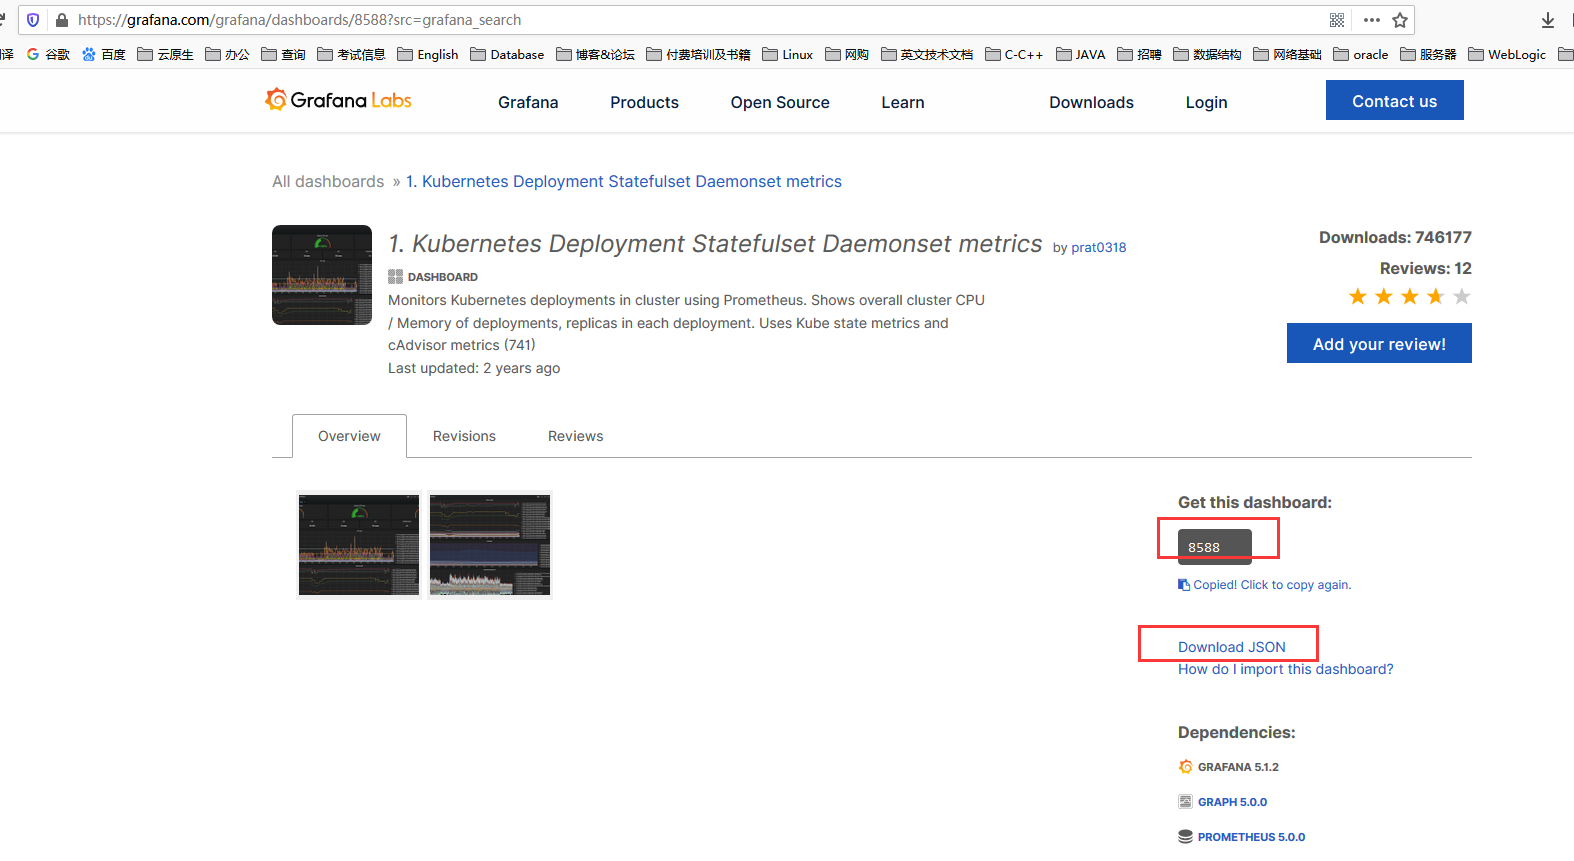Click the copy icon beside Copied text
The height and width of the screenshot is (861, 1574).
[x=1184, y=585]
